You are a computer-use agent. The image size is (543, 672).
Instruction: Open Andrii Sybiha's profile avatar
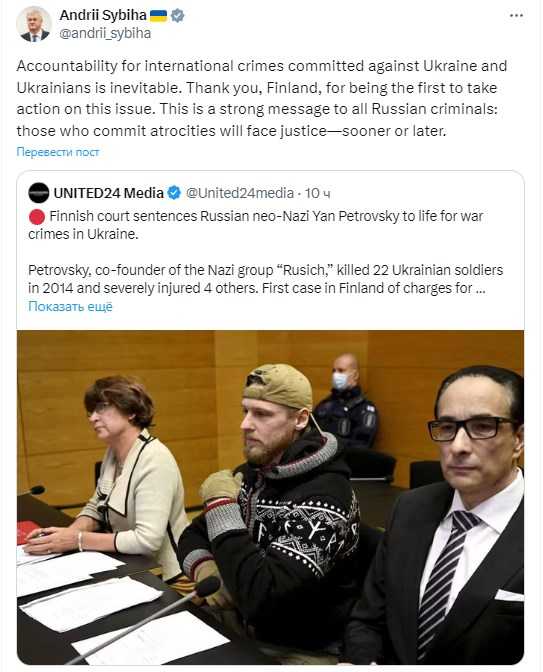click(x=34, y=24)
